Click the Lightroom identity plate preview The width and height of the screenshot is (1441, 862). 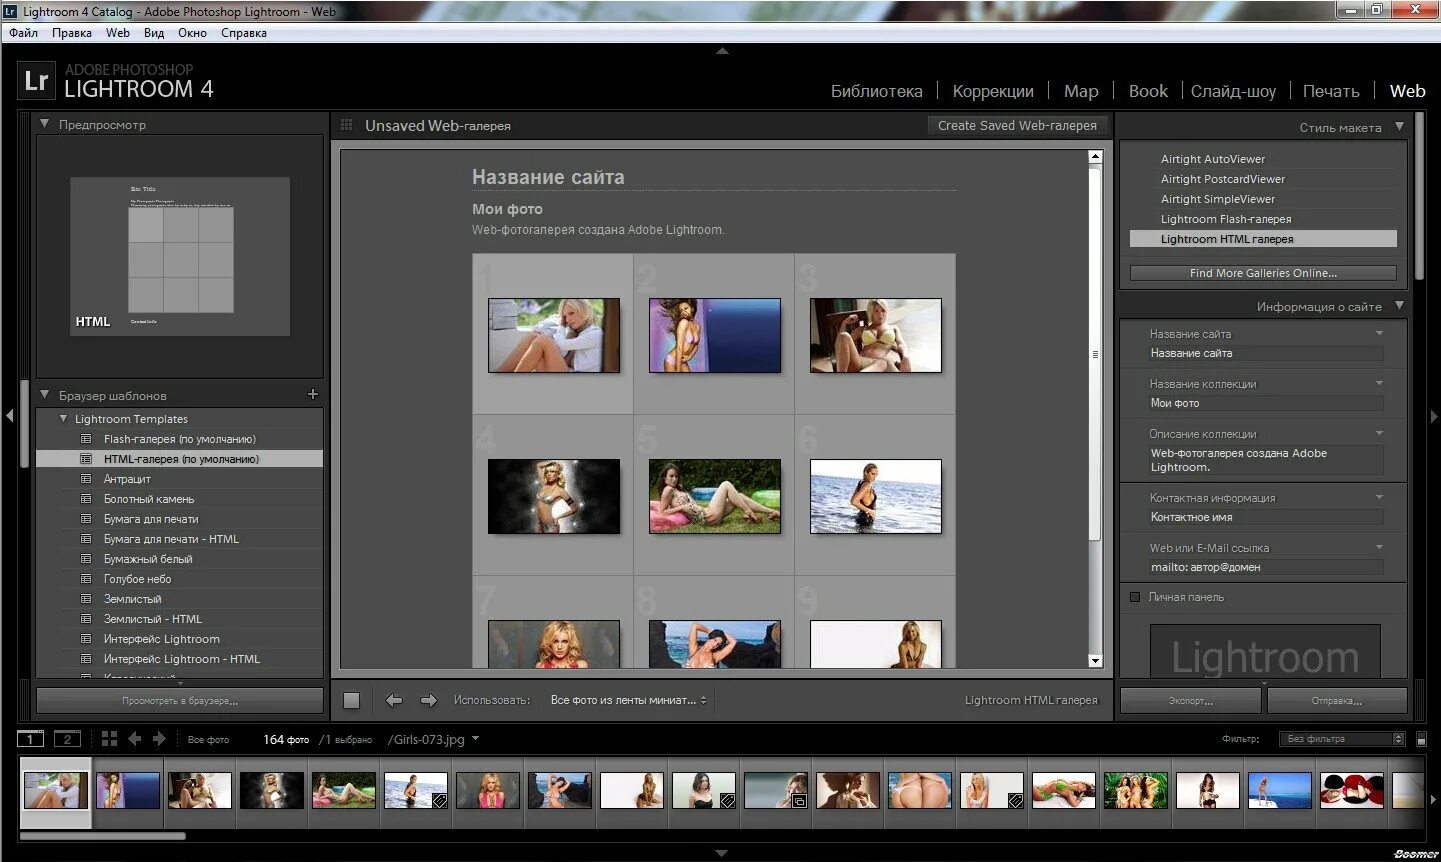(1265, 651)
